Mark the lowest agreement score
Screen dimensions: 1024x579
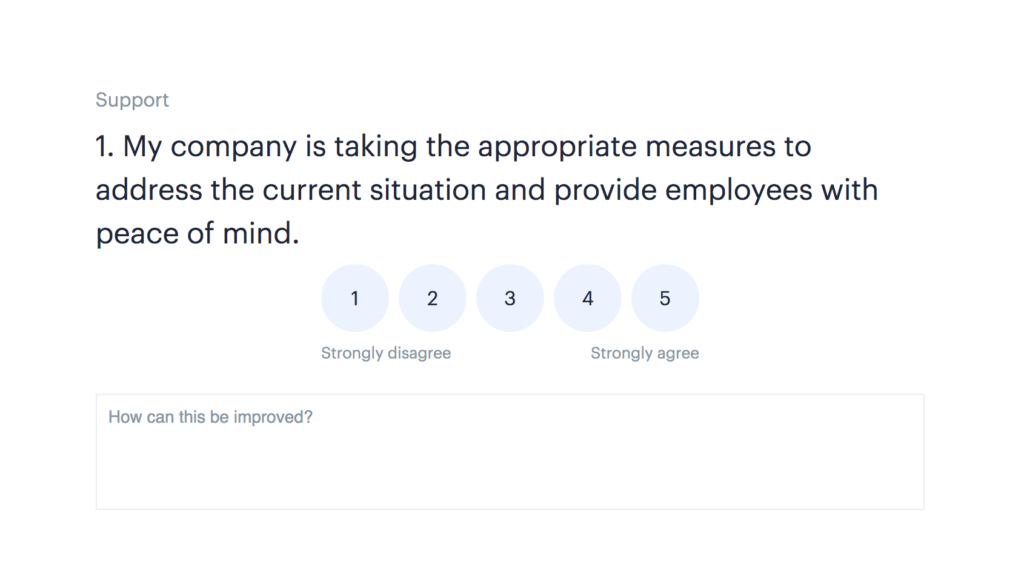click(355, 298)
